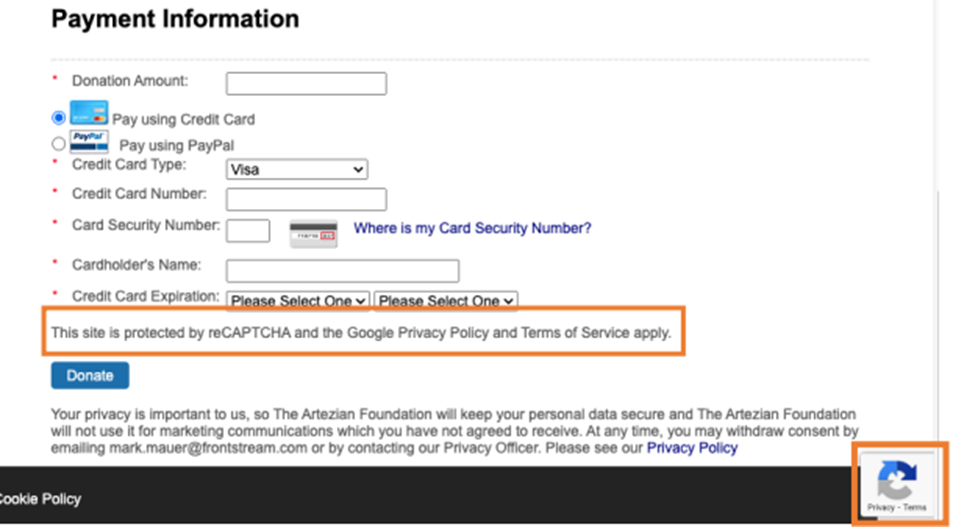Expand the second expiration Please Select One dropdown
This screenshot has height=527, width=953.
[x=446, y=301]
